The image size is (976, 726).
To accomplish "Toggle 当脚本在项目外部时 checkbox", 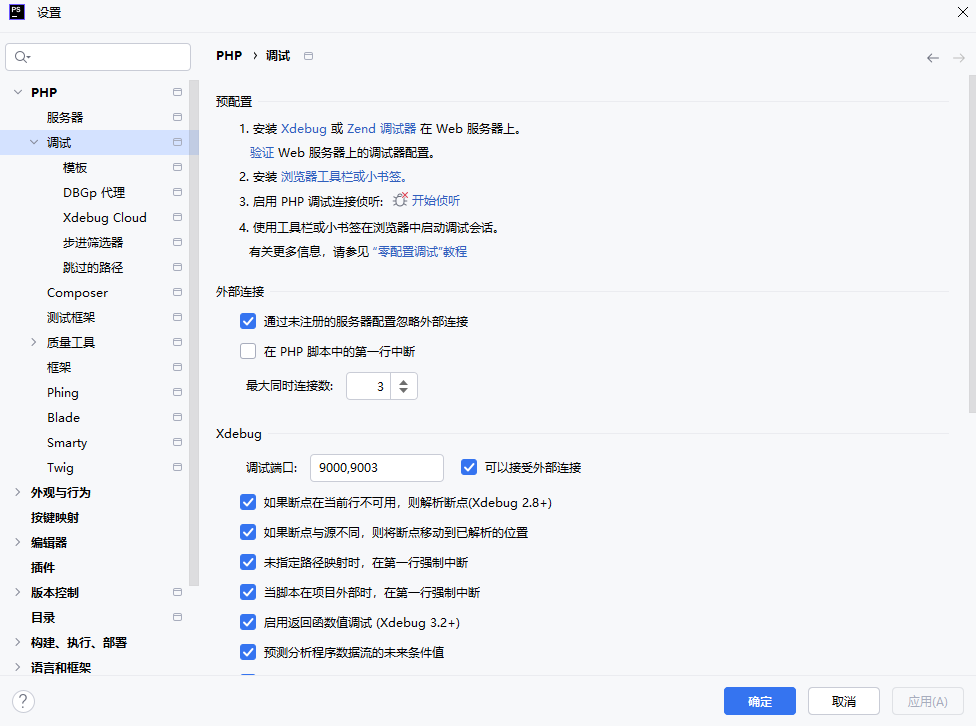I will (x=248, y=592).
